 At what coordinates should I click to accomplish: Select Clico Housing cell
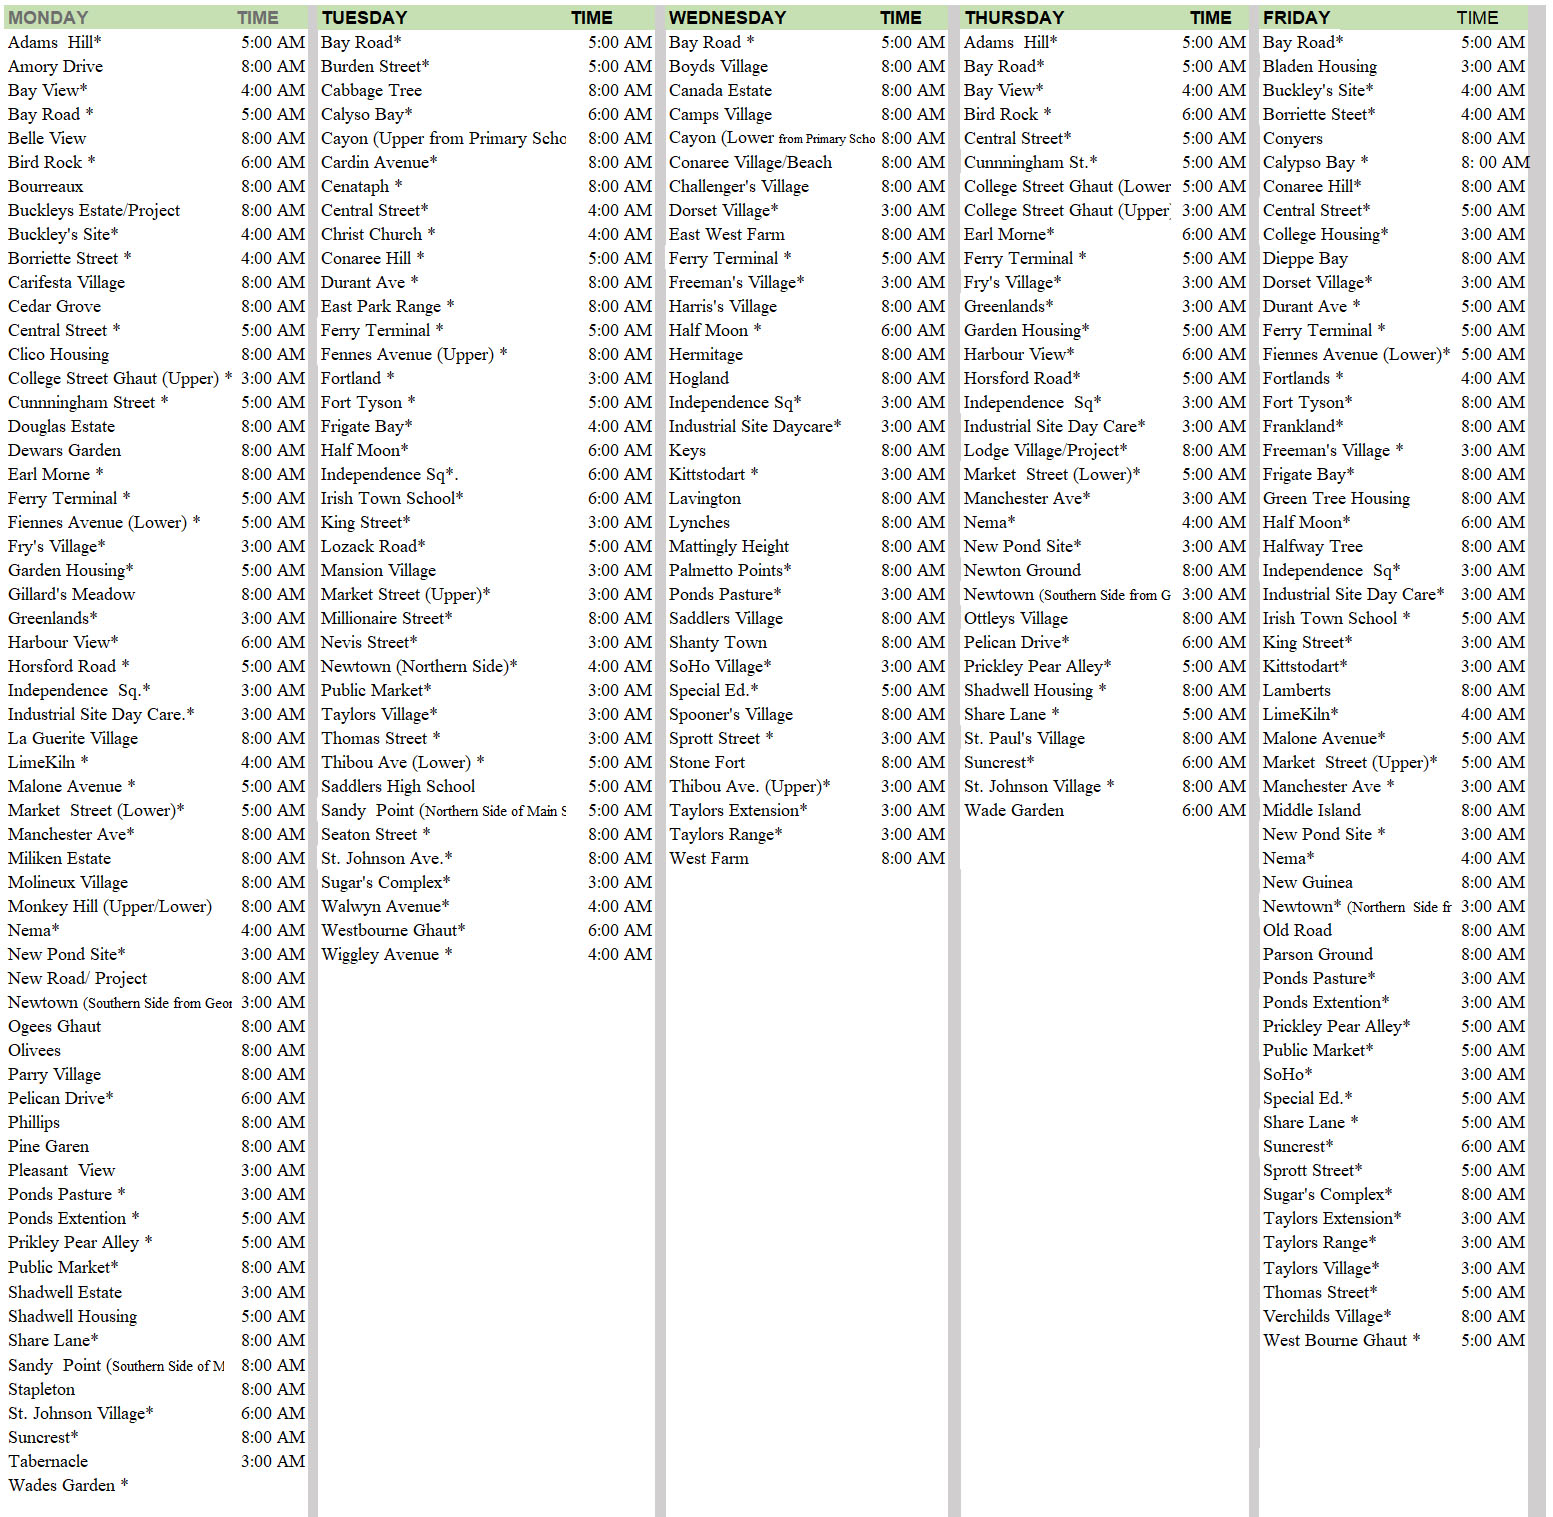[58, 354]
